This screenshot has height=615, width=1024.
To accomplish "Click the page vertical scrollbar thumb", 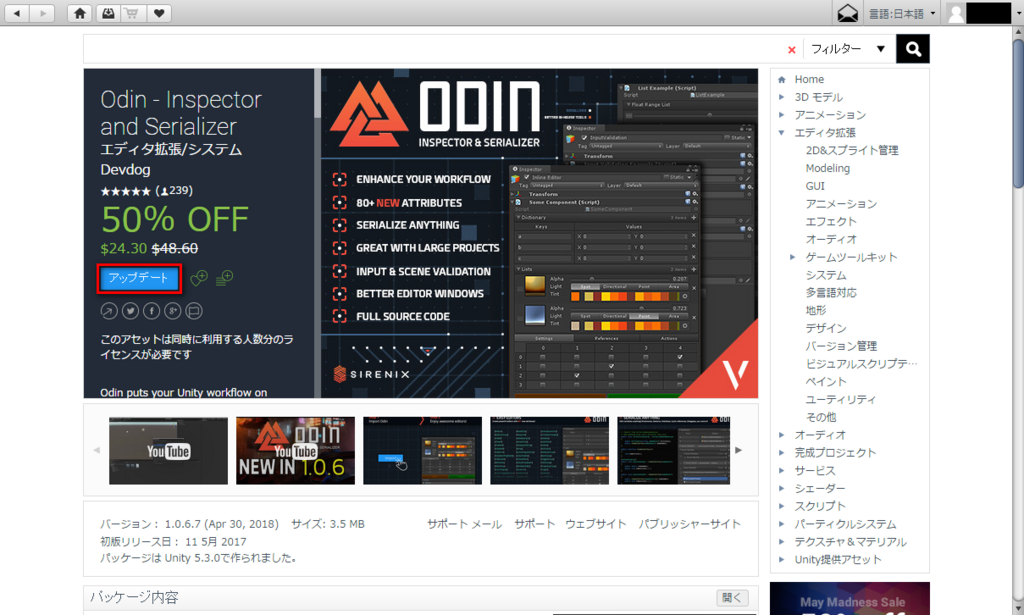I will click(1017, 114).
